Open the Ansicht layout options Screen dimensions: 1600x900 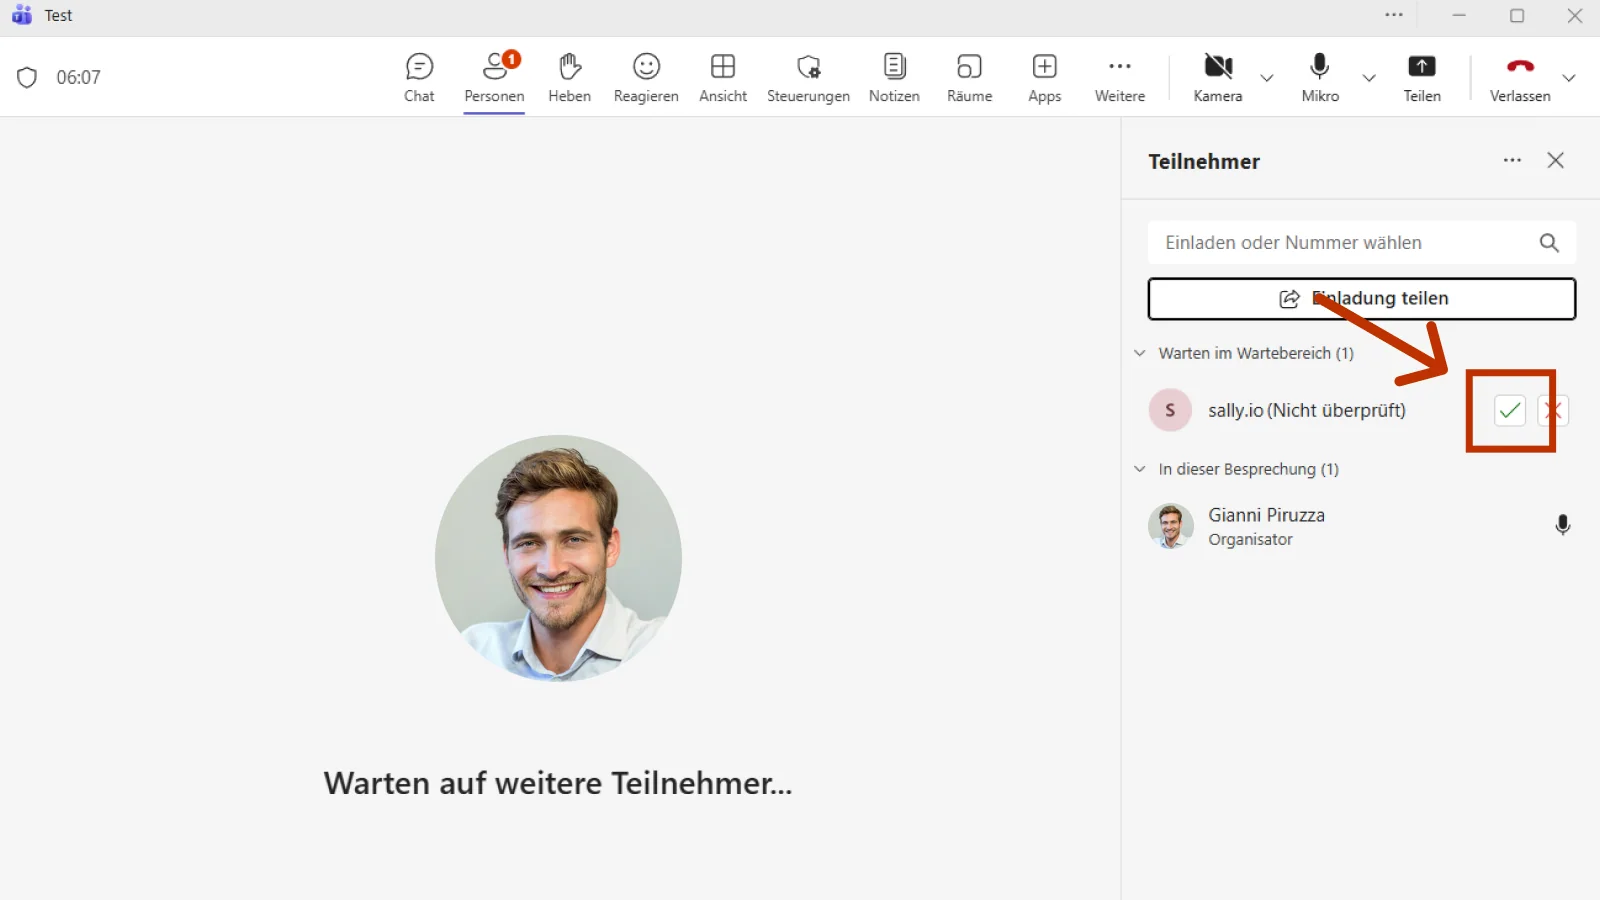723,78
